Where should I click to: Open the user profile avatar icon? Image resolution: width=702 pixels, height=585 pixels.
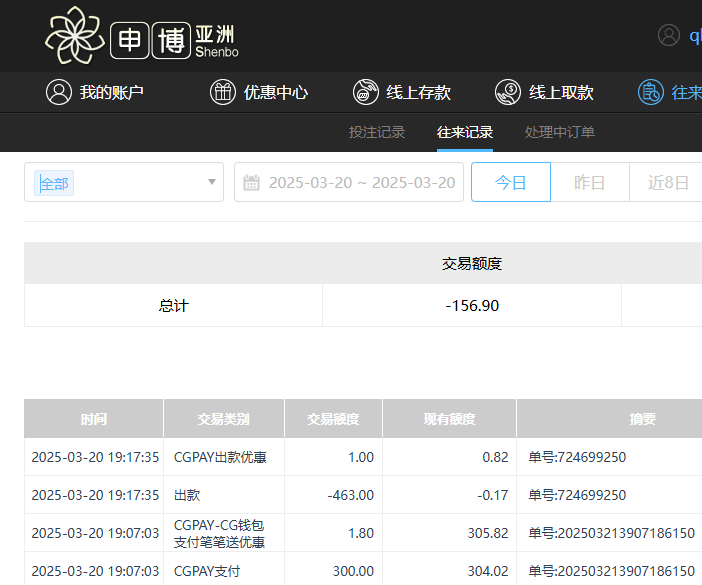pos(669,35)
